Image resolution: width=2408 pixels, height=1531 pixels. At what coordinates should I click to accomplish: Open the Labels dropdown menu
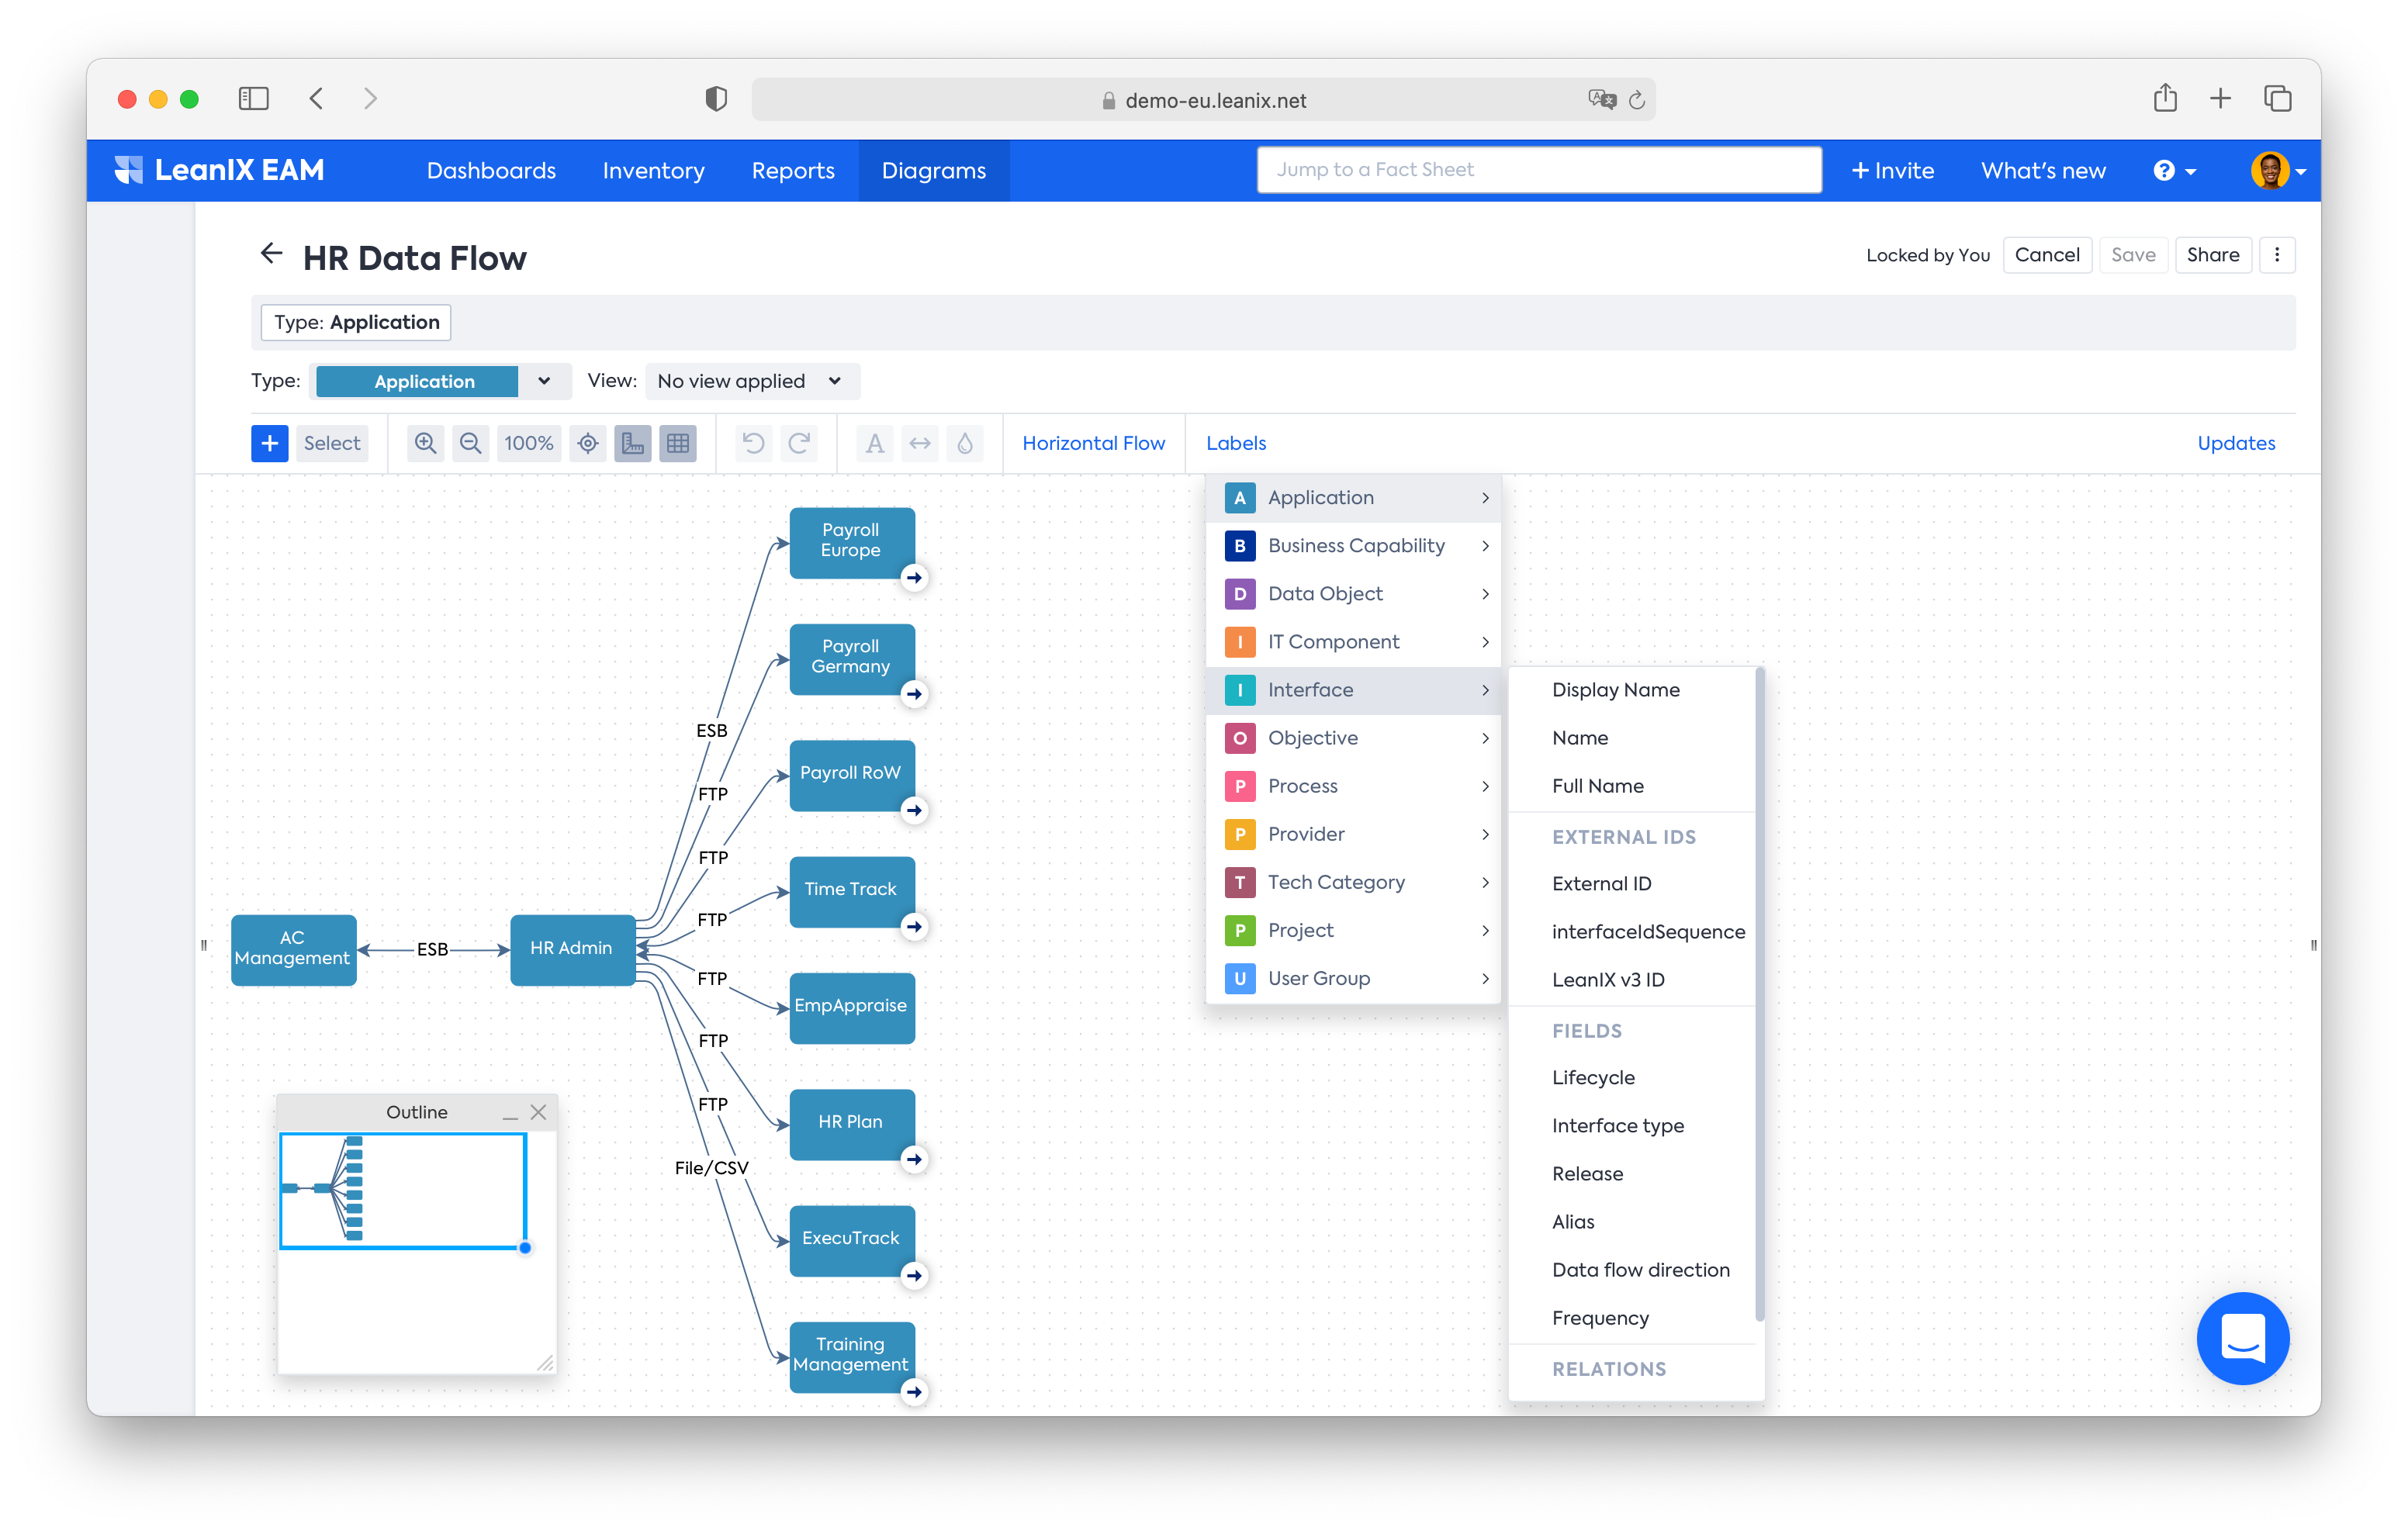click(x=1233, y=442)
